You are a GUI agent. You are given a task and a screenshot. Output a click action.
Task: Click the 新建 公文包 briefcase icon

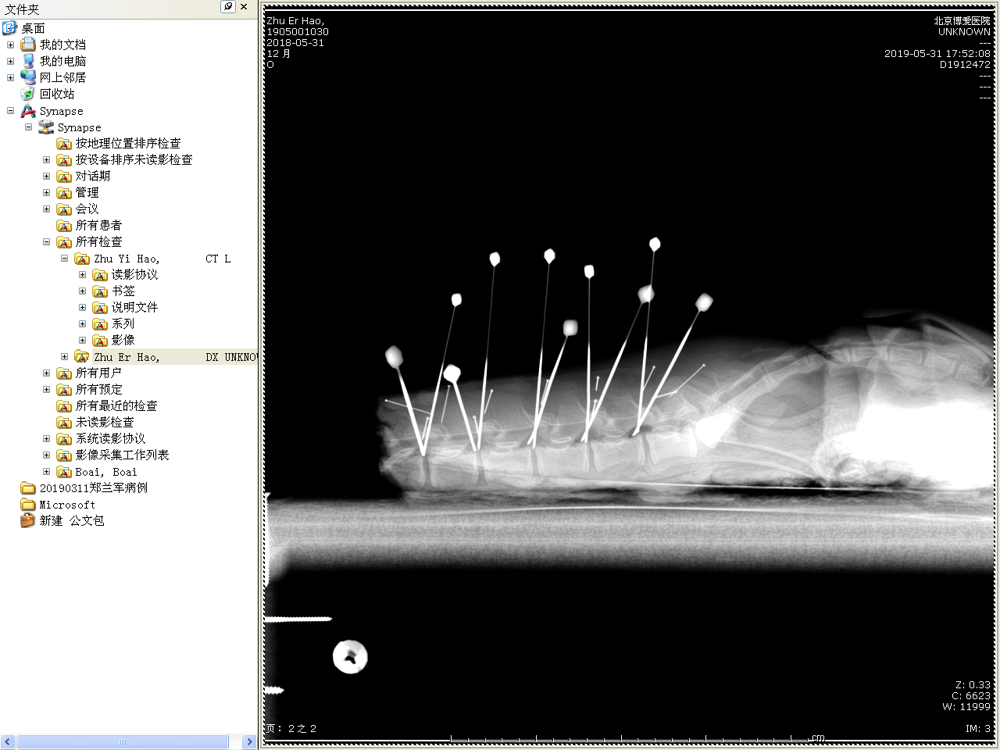tap(27, 520)
